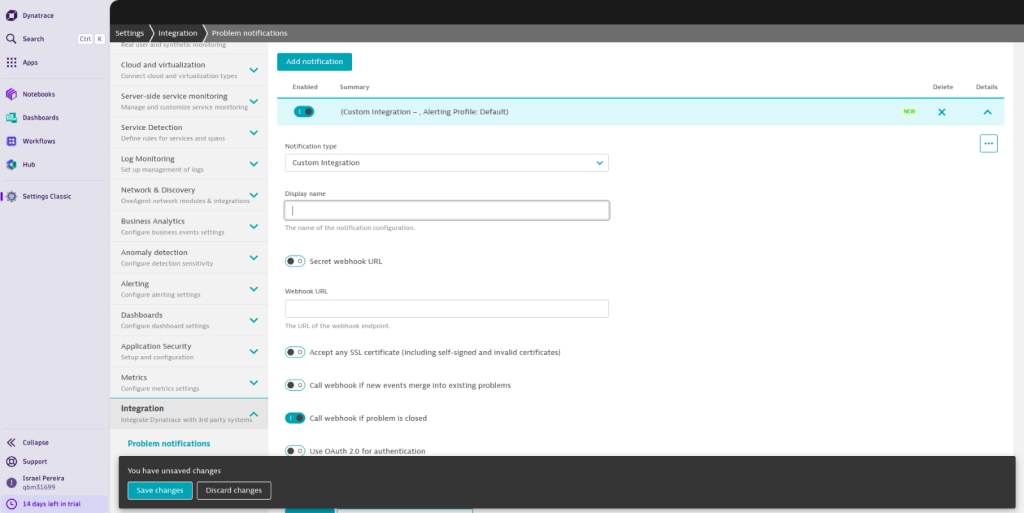Open the Notification type dropdown
The width and height of the screenshot is (1024, 513).
tap(446, 162)
